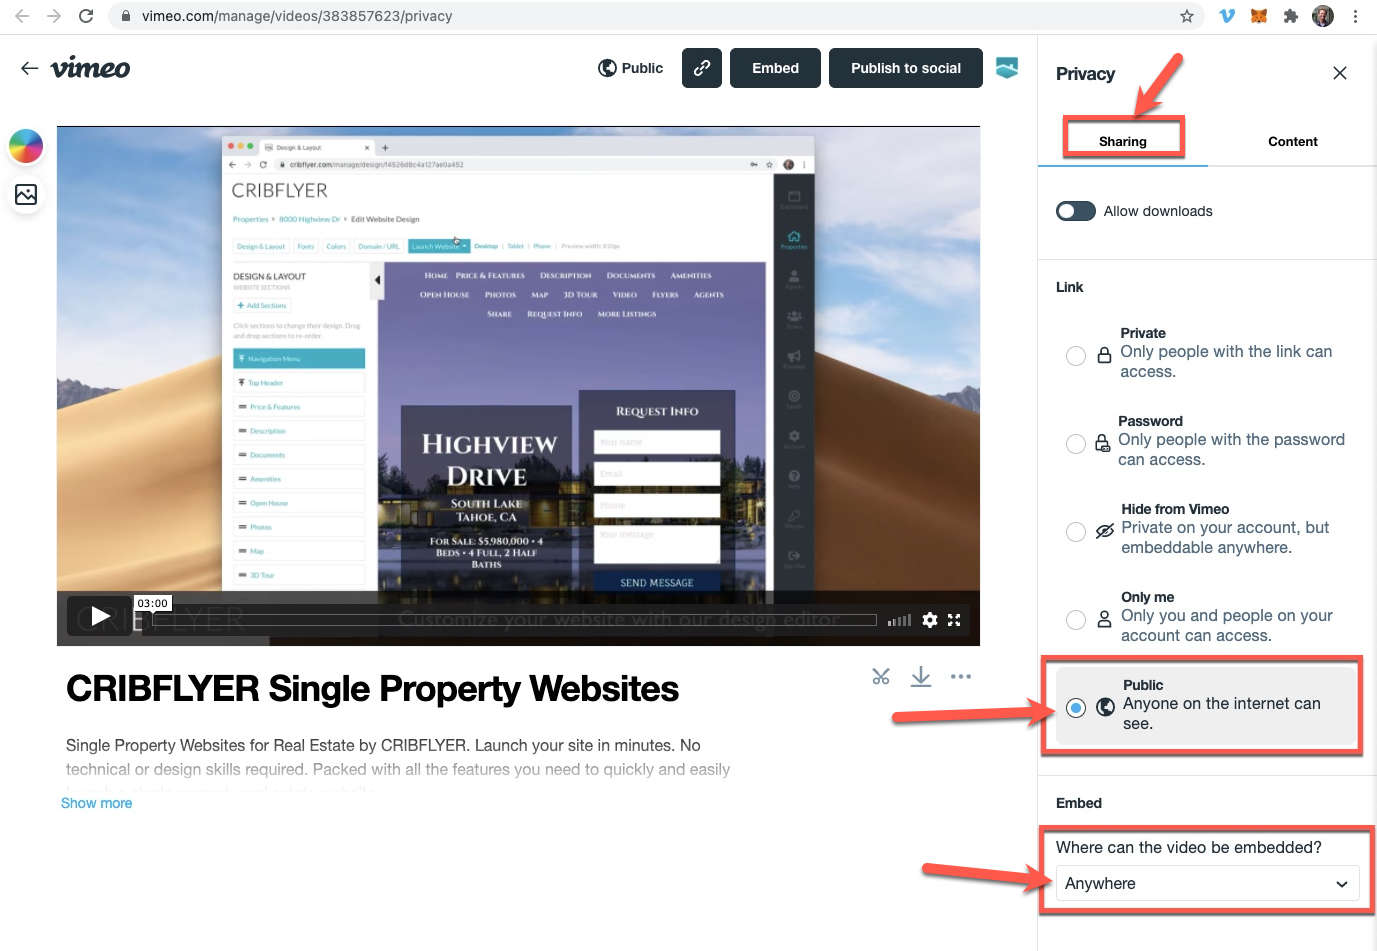Expand the Anywhere embed dropdown
The image size is (1377, 951).
(x=1207, y=884)
